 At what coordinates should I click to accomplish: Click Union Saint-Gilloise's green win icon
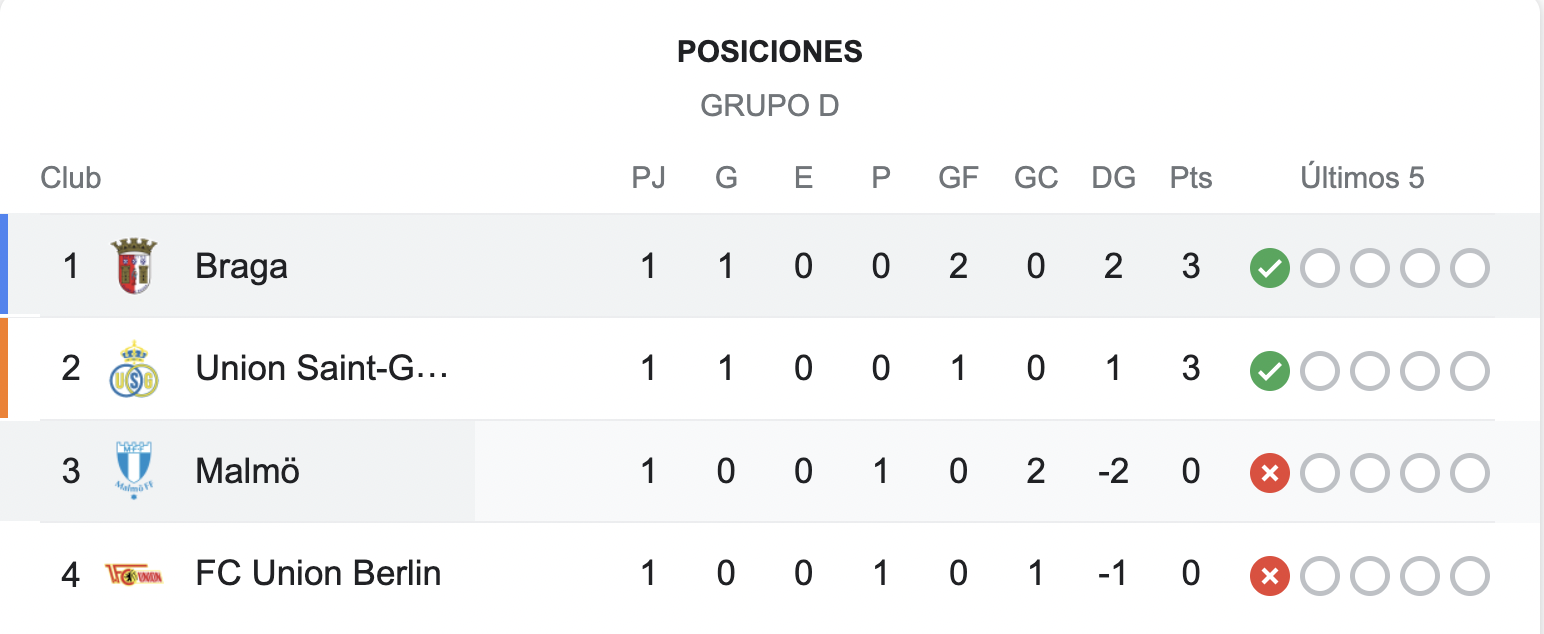[1270, 371]
